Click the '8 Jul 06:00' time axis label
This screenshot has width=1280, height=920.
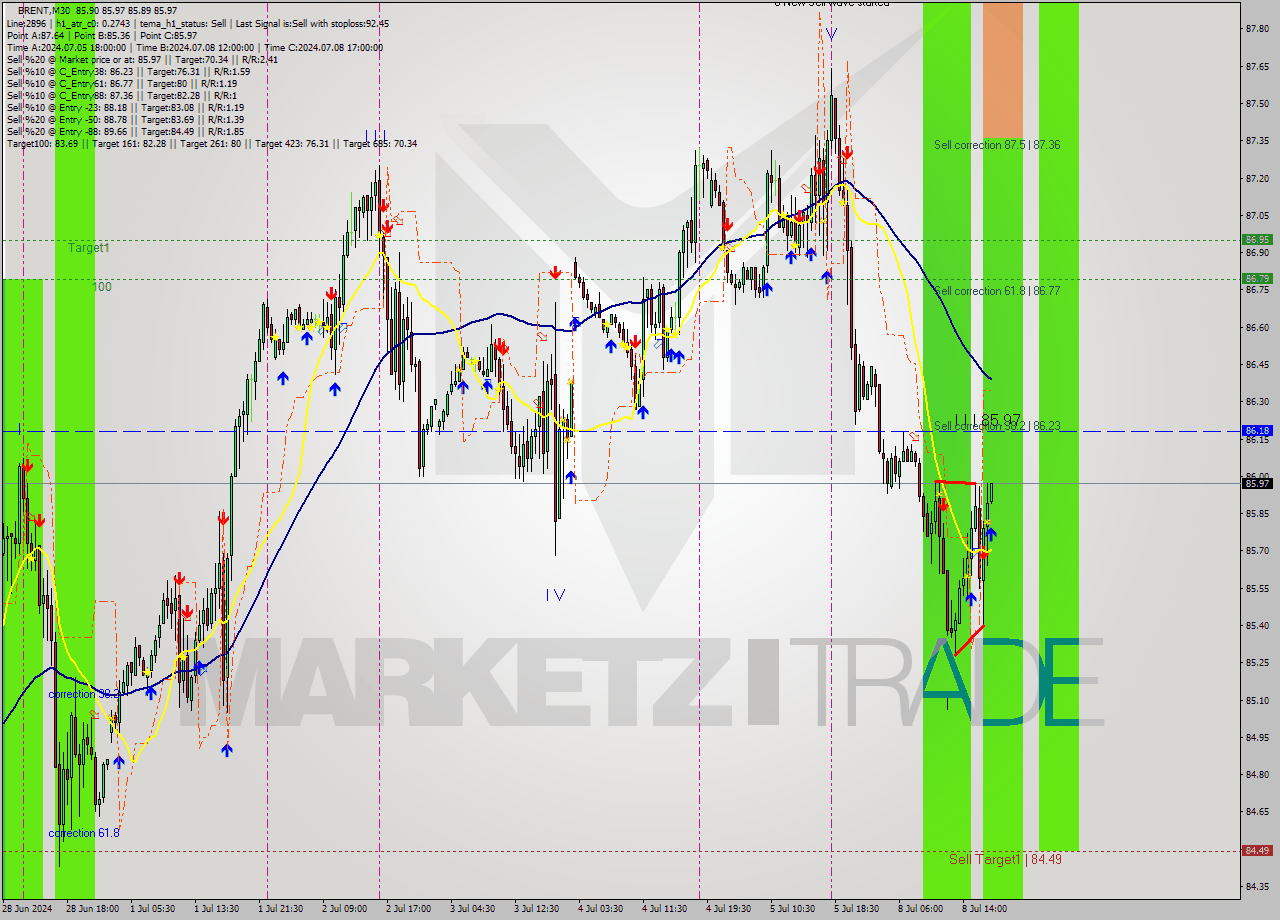click(920, 909)
